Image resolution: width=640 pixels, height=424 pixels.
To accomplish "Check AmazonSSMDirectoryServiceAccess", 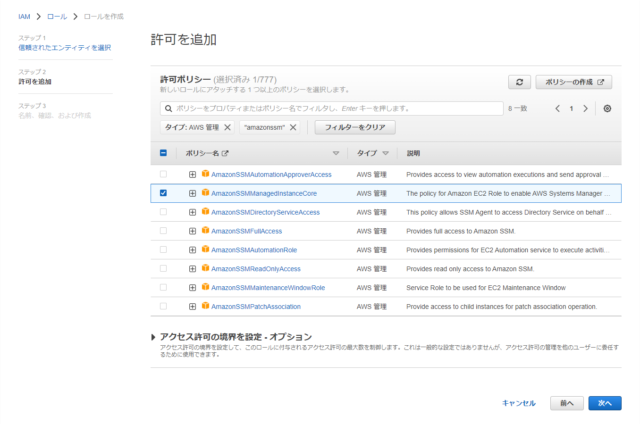I will click(x=163, y=212).
